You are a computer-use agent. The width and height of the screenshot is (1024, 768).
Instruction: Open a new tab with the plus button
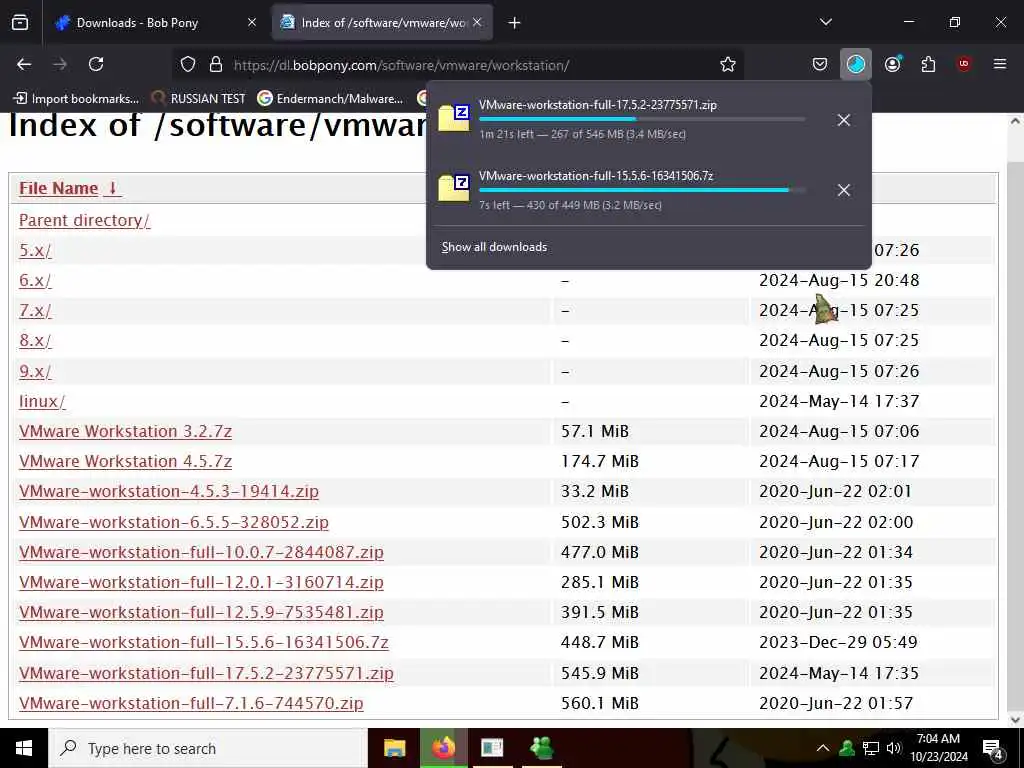coord(515,23)
